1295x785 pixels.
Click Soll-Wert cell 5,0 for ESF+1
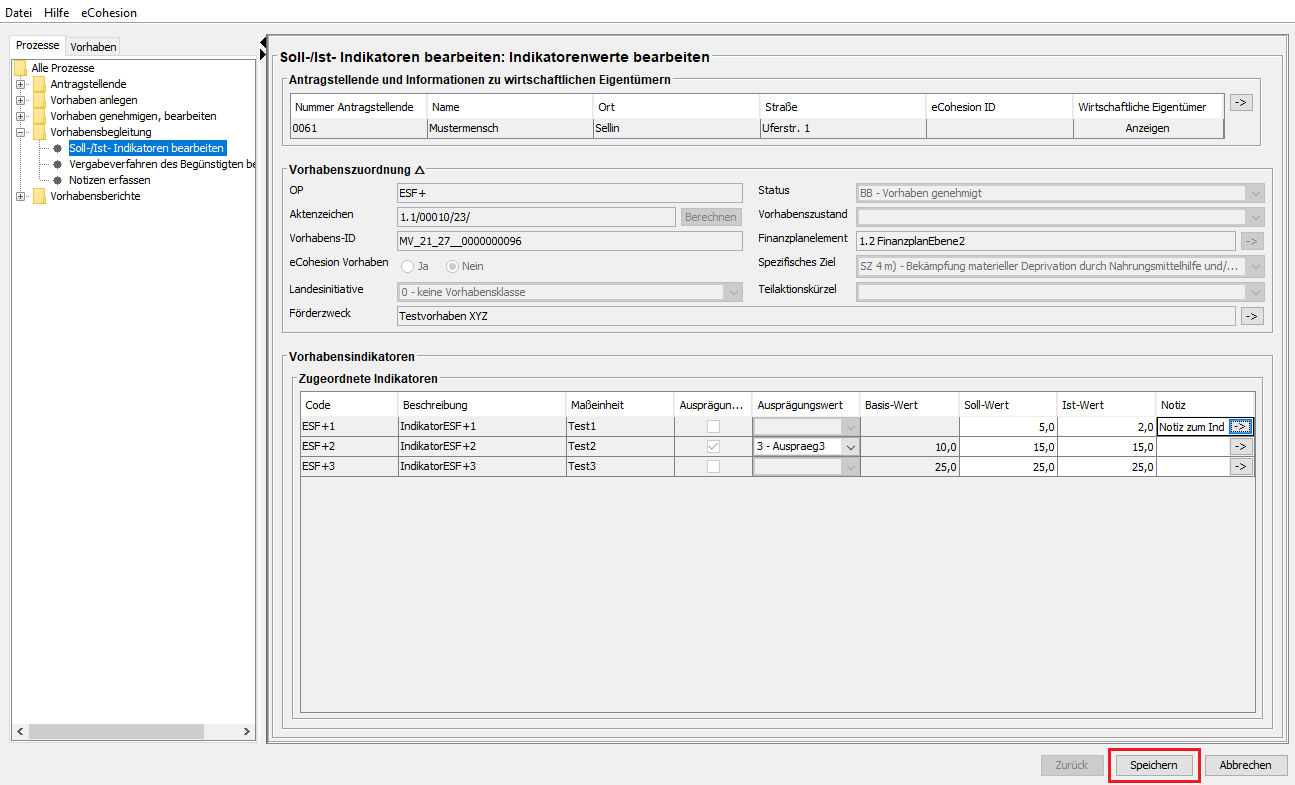click(1009, 427)
